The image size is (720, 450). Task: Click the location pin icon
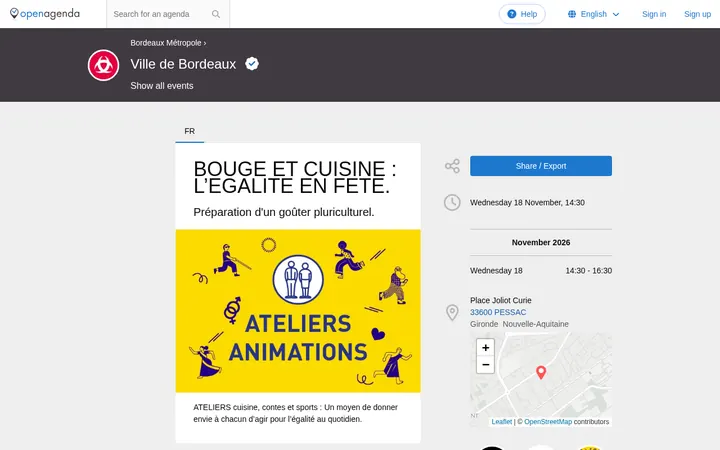[452, 313]
